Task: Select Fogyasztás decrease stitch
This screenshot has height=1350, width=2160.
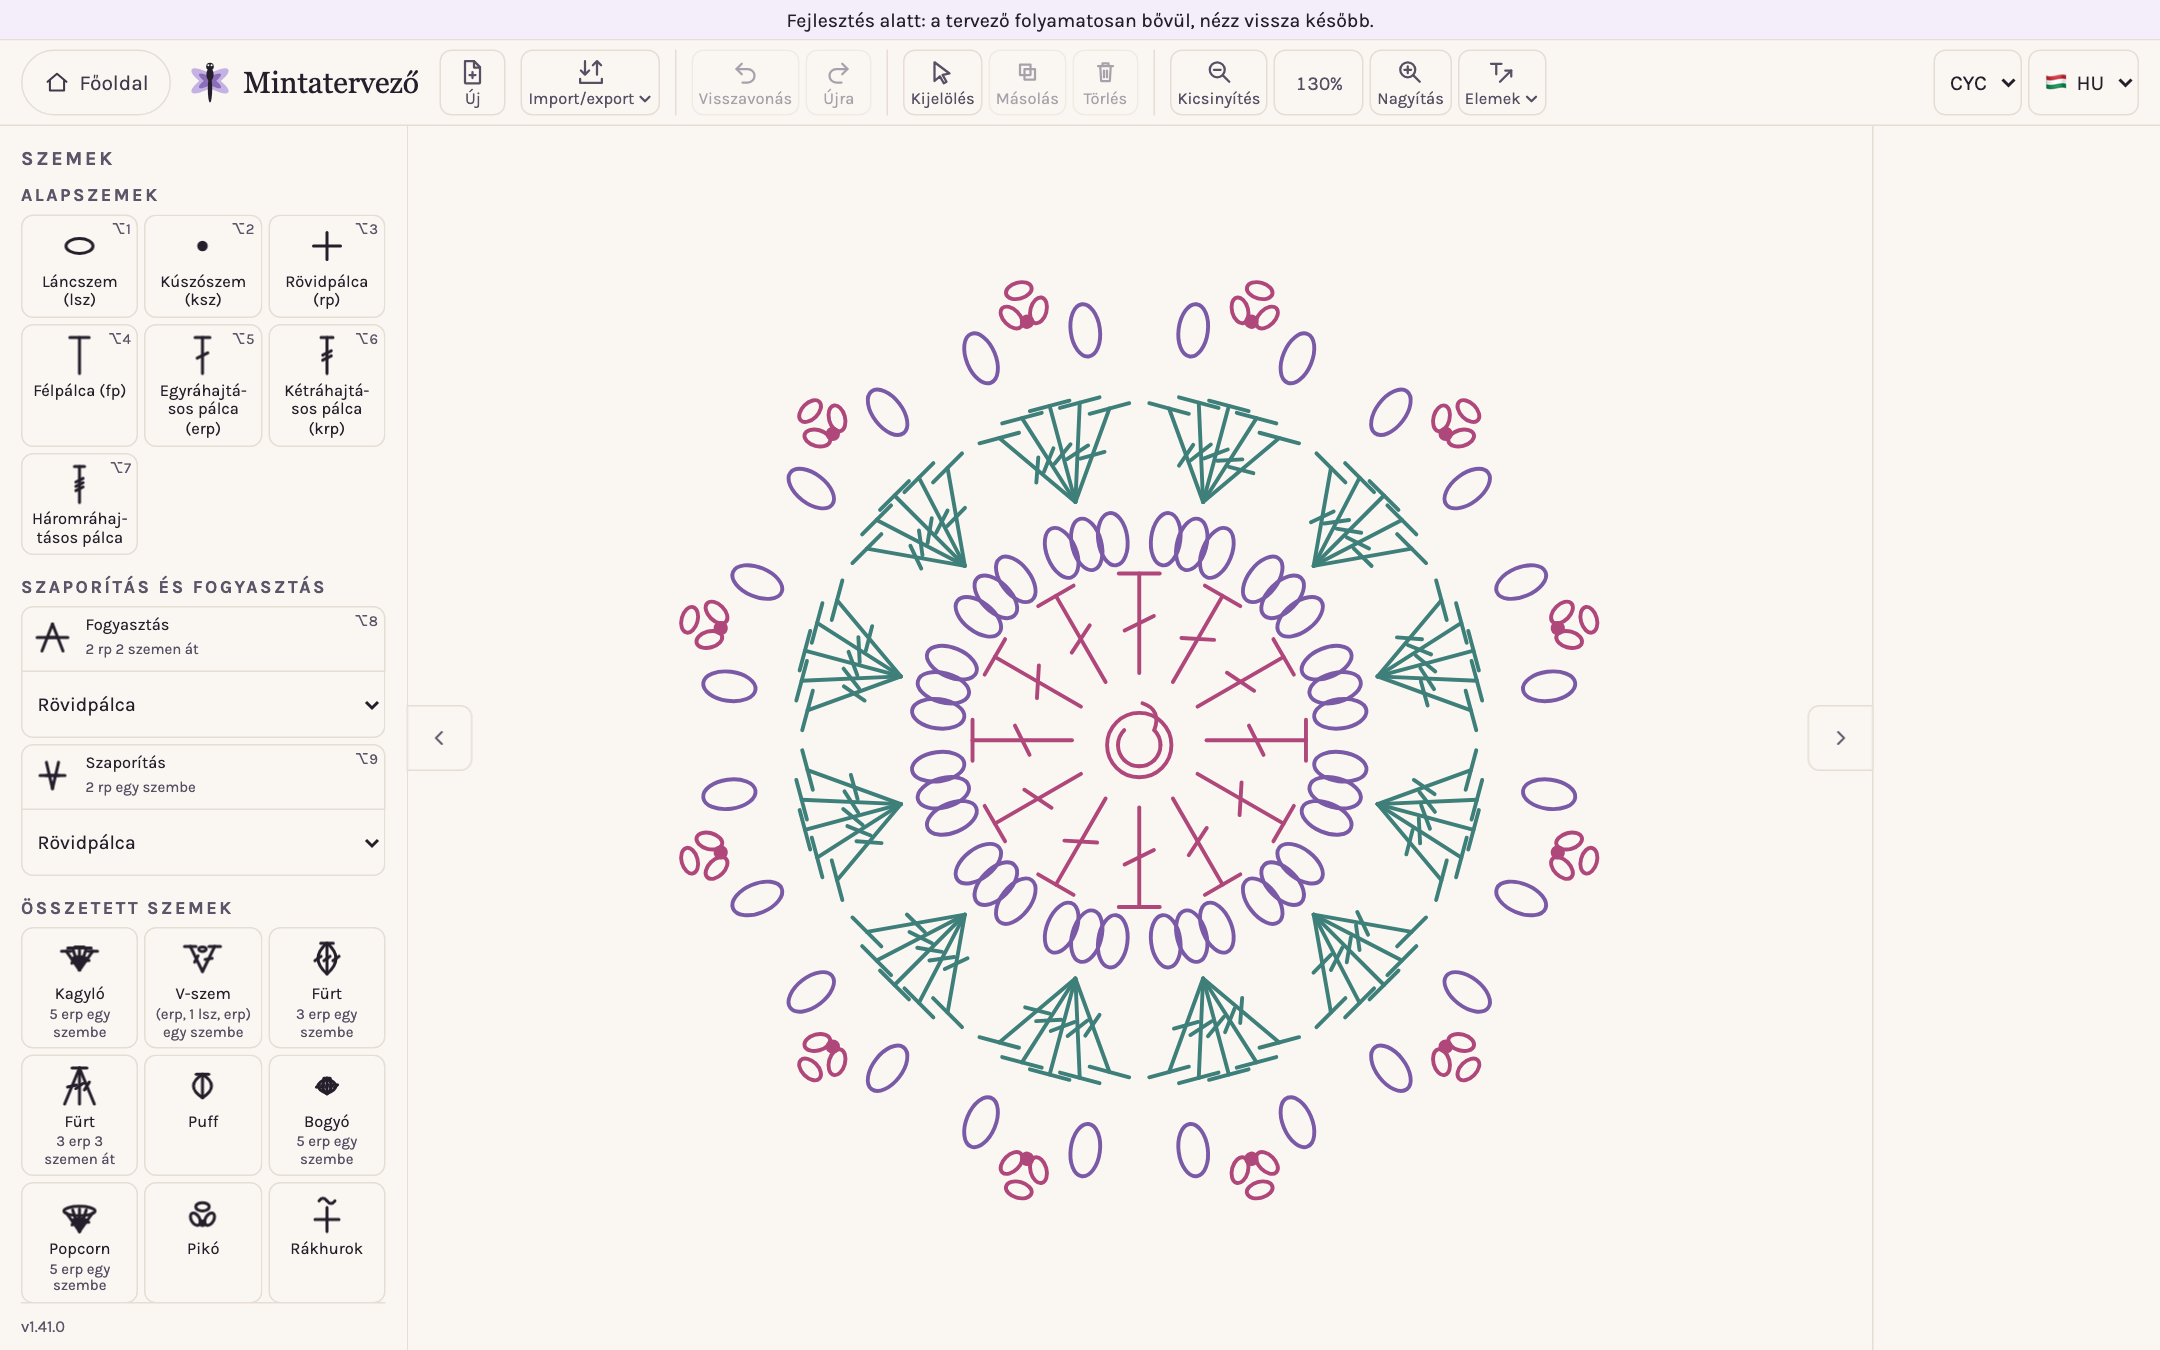Action: click(203, 638)
